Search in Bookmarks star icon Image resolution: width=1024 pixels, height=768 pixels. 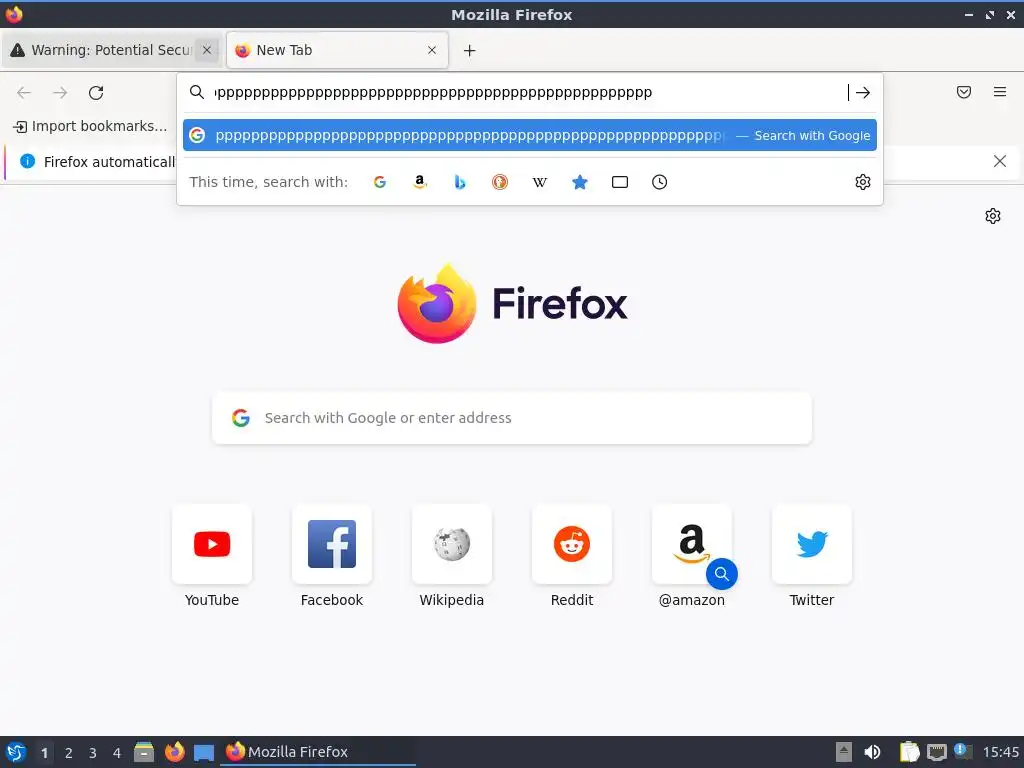(x=580, y=182)
